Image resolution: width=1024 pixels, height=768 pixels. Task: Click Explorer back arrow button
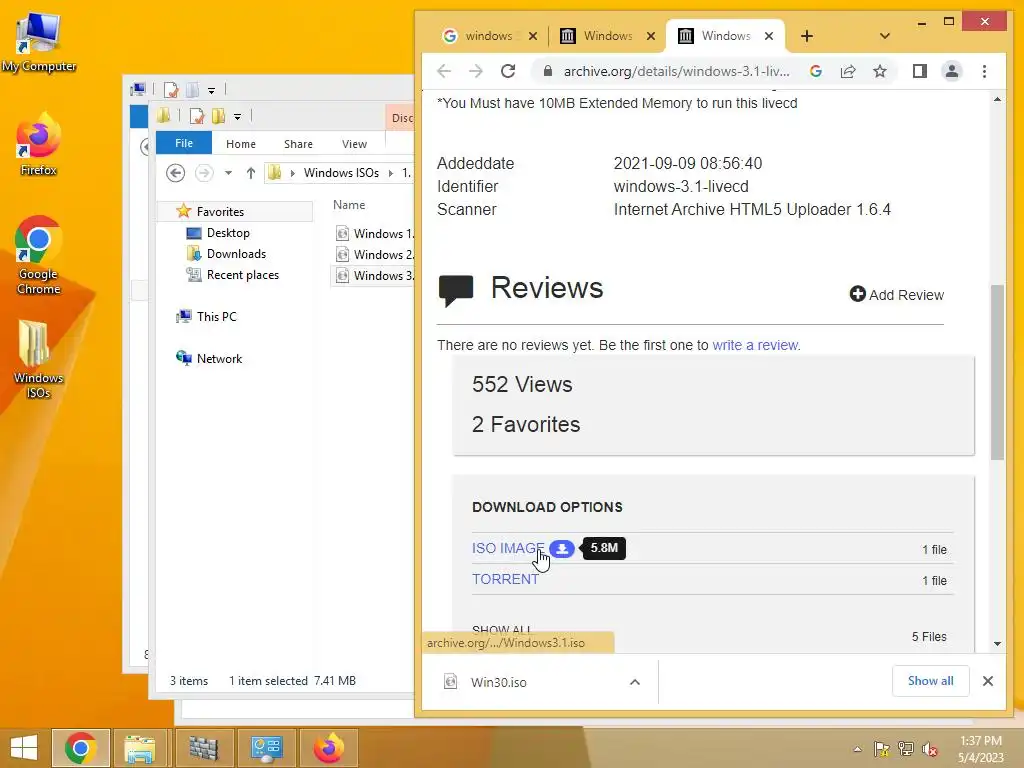175,172
